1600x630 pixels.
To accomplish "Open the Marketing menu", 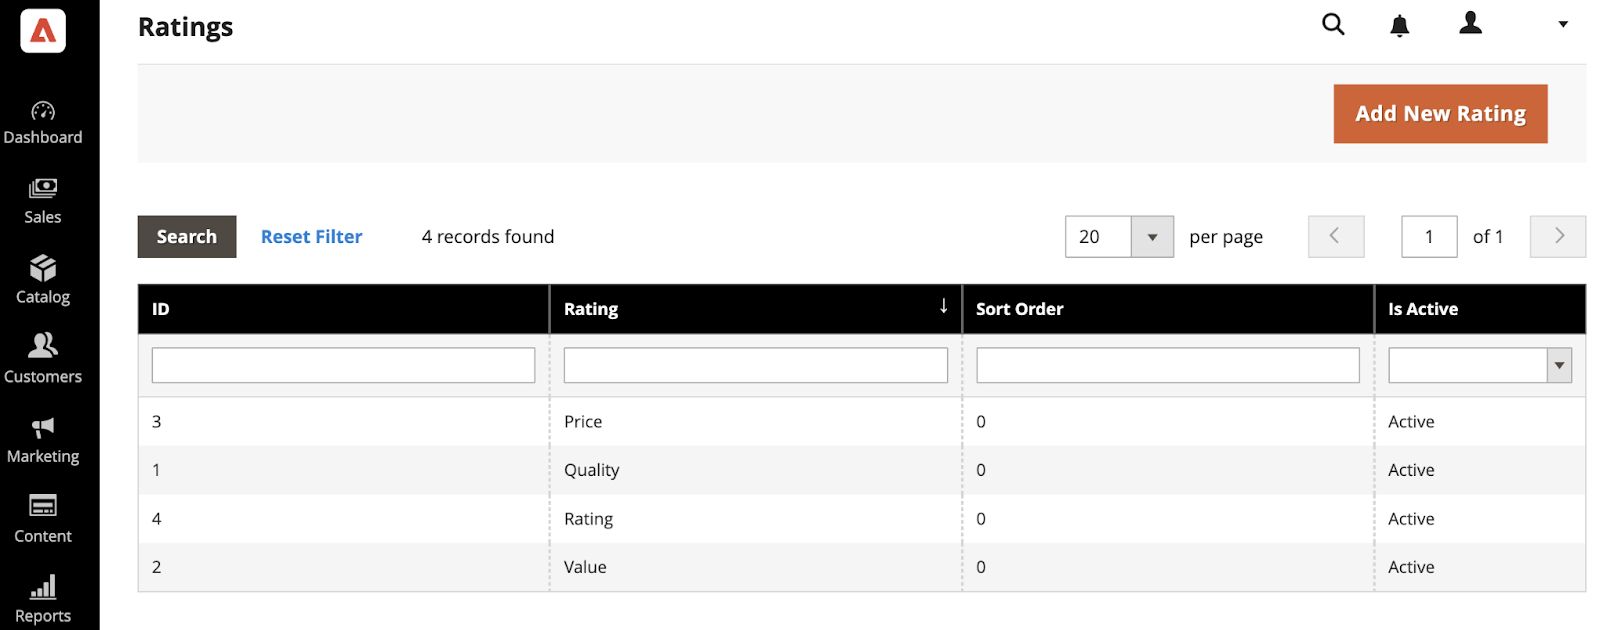I will (43, 441).
